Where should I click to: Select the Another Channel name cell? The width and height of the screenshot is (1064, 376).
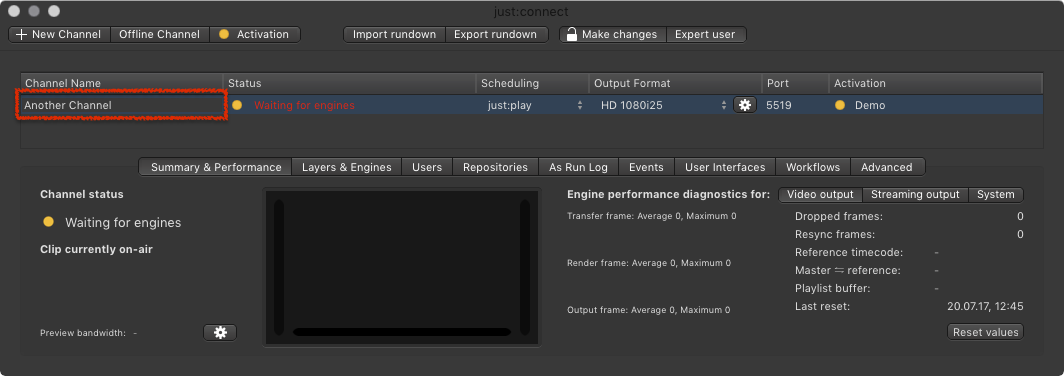pos(121,105)
